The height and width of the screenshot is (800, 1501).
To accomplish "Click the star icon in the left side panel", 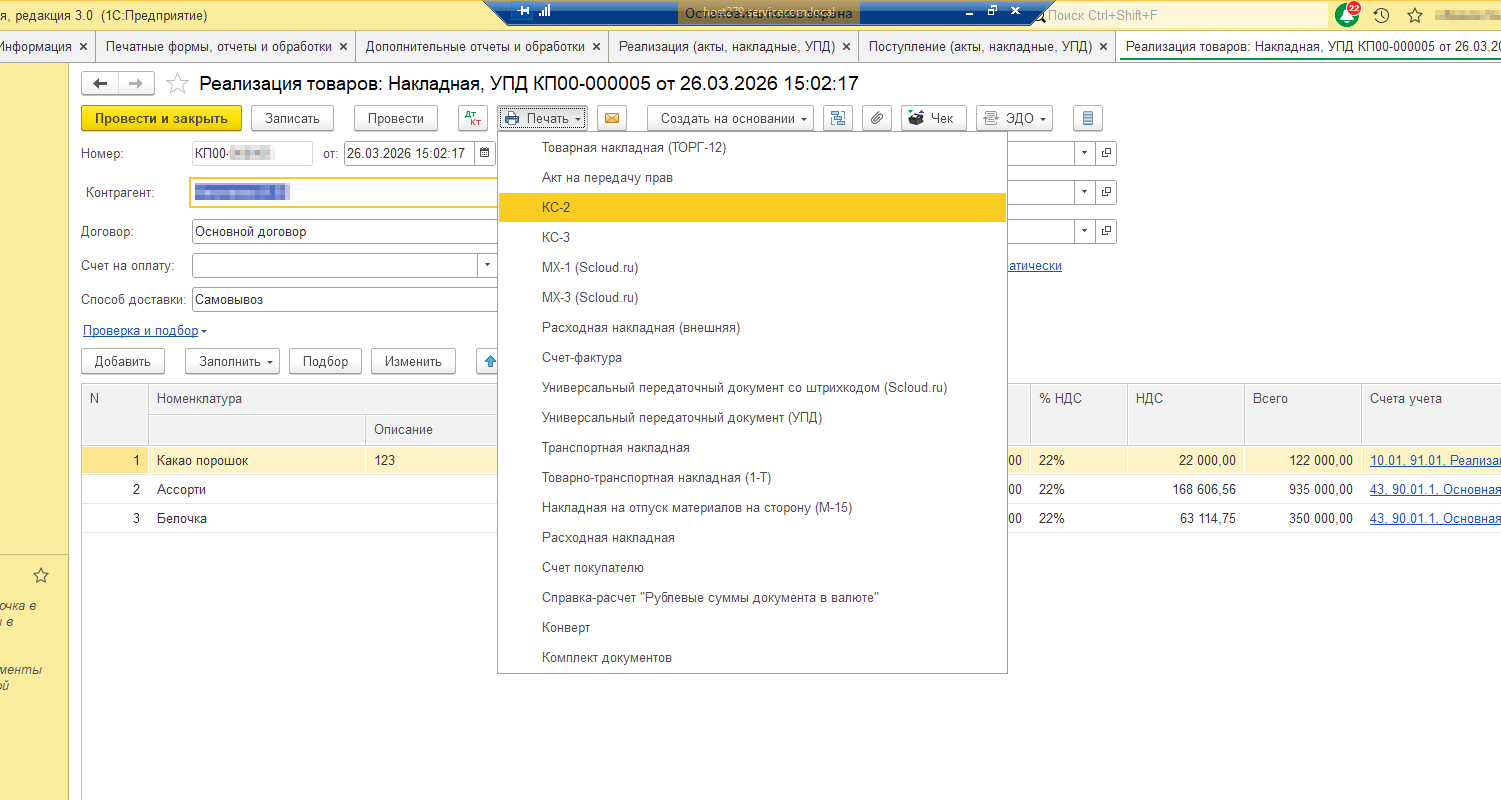I will click(x=41, y=575).
